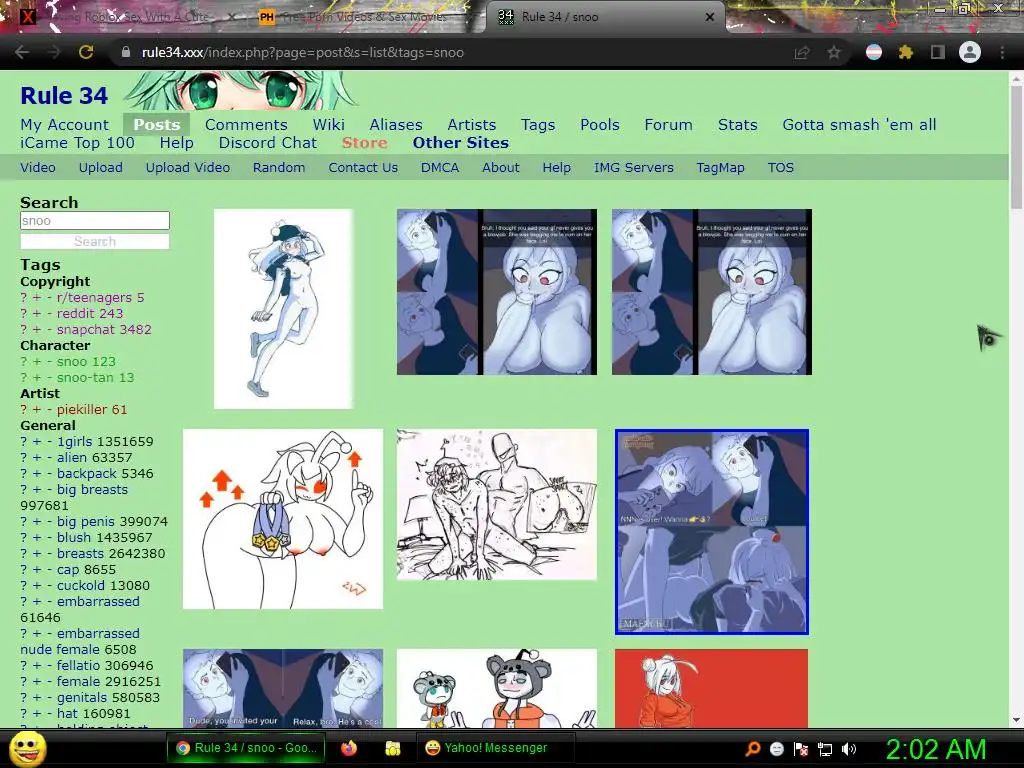Open the 'Rule 34' site title link
The height and width of the screenshot is (768, 1024).
(64, 96)
